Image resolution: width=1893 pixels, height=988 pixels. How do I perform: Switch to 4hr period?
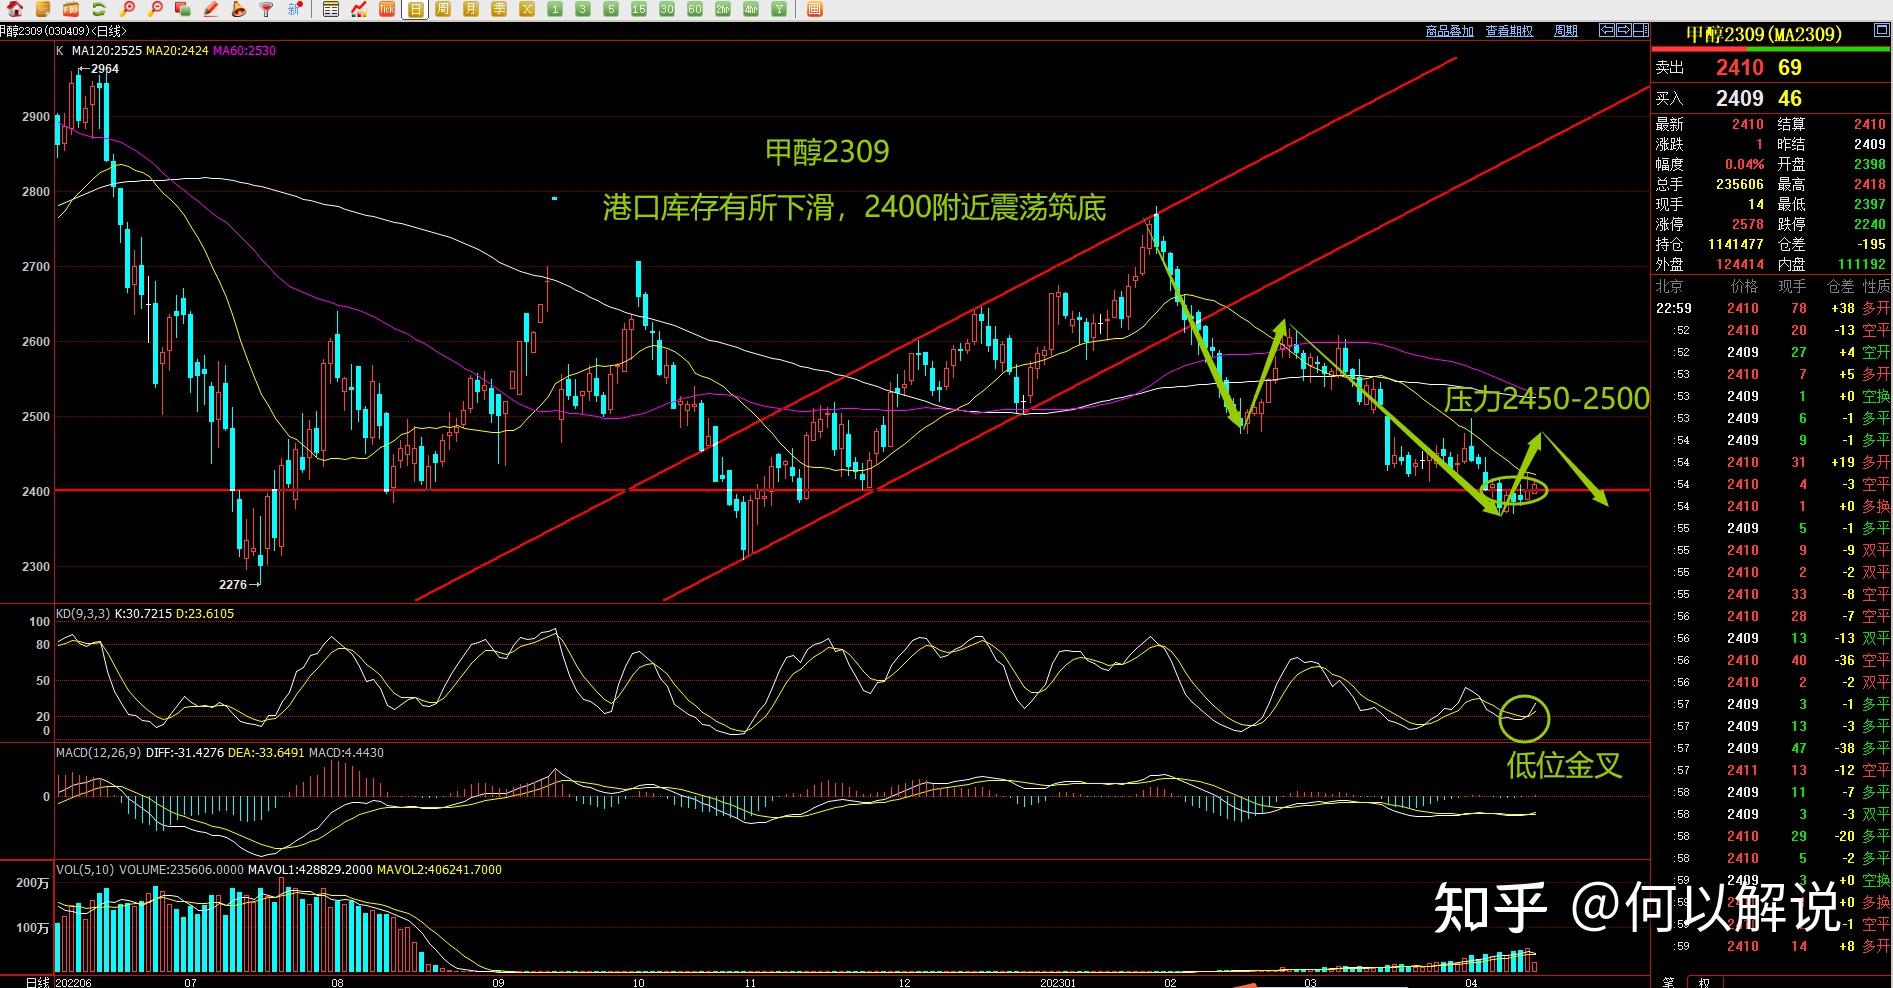click(751, 9)
